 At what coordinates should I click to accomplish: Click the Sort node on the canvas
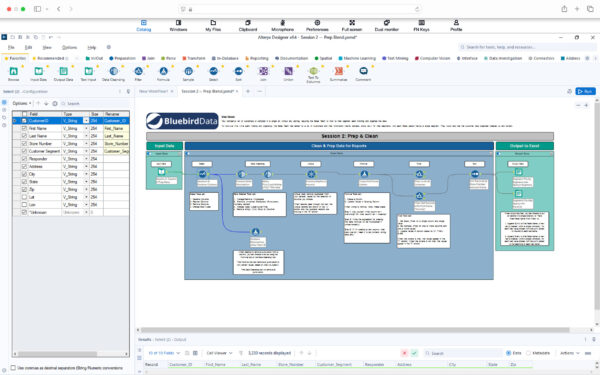(475, 174)
